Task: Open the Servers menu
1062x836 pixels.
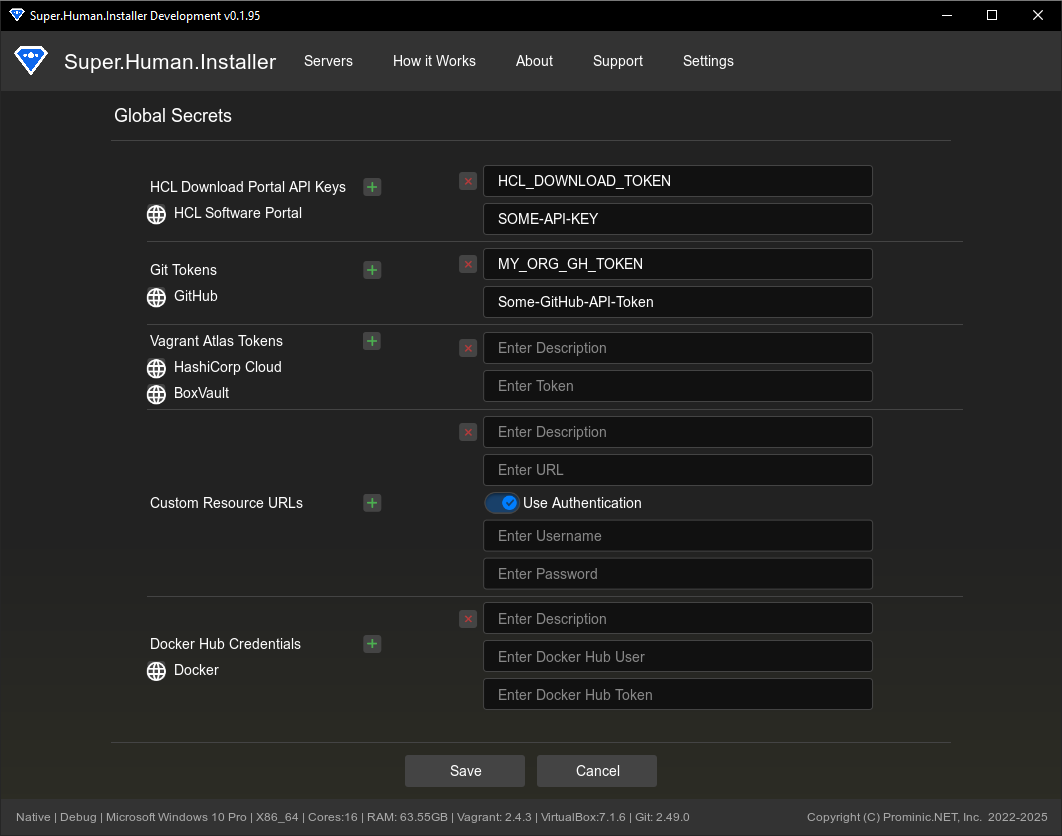Action: (x=328, y=61)
